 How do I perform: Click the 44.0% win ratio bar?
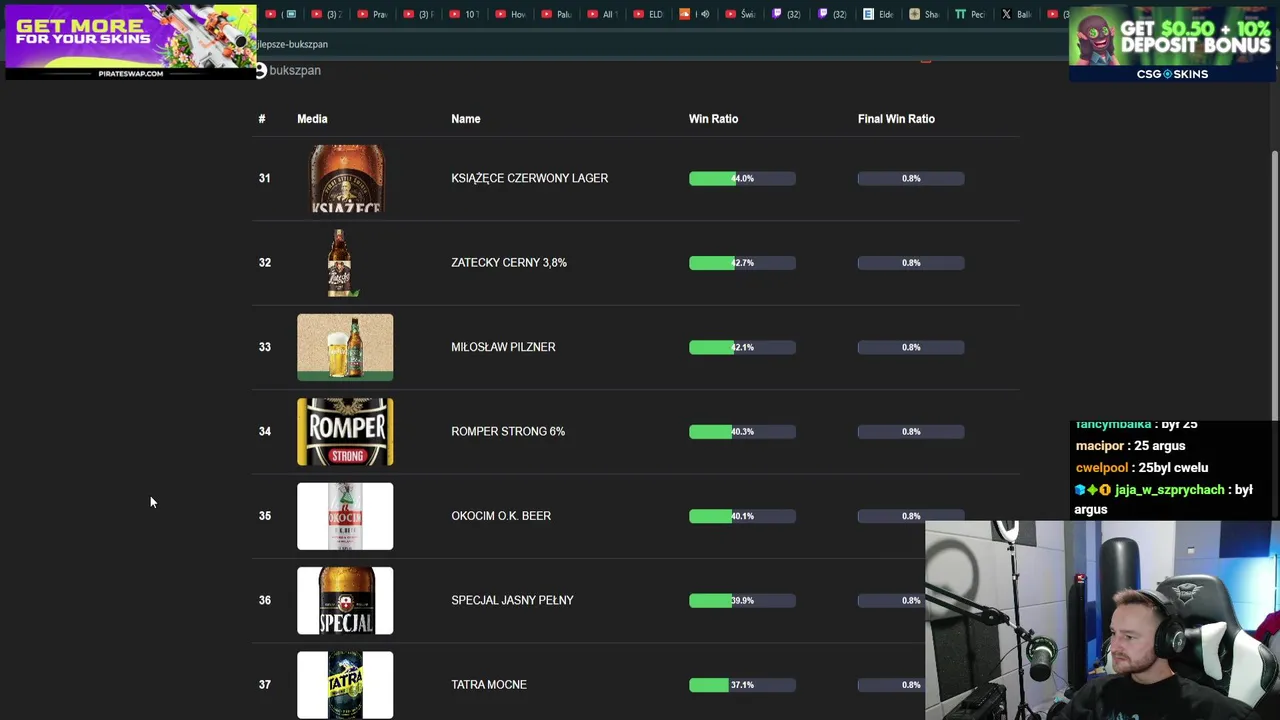pyautogui.click(x=742, y=178)
